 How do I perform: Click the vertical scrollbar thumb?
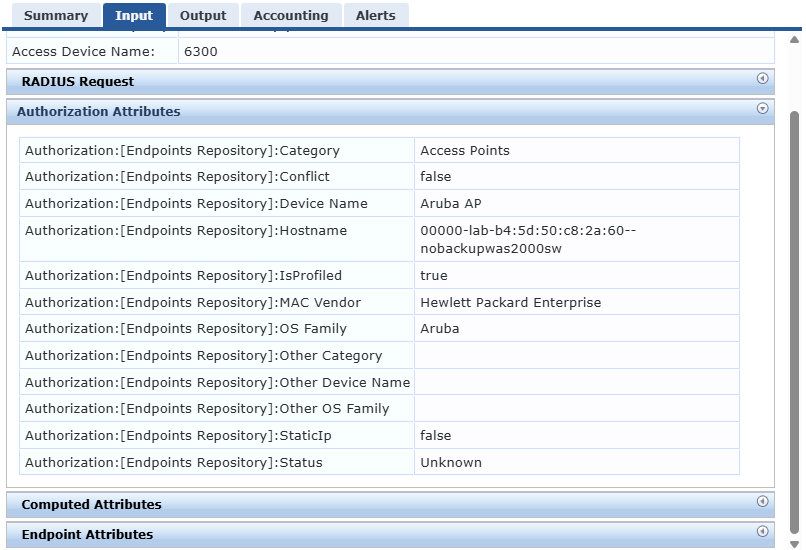pyautogui.click(x=795, y=323)
